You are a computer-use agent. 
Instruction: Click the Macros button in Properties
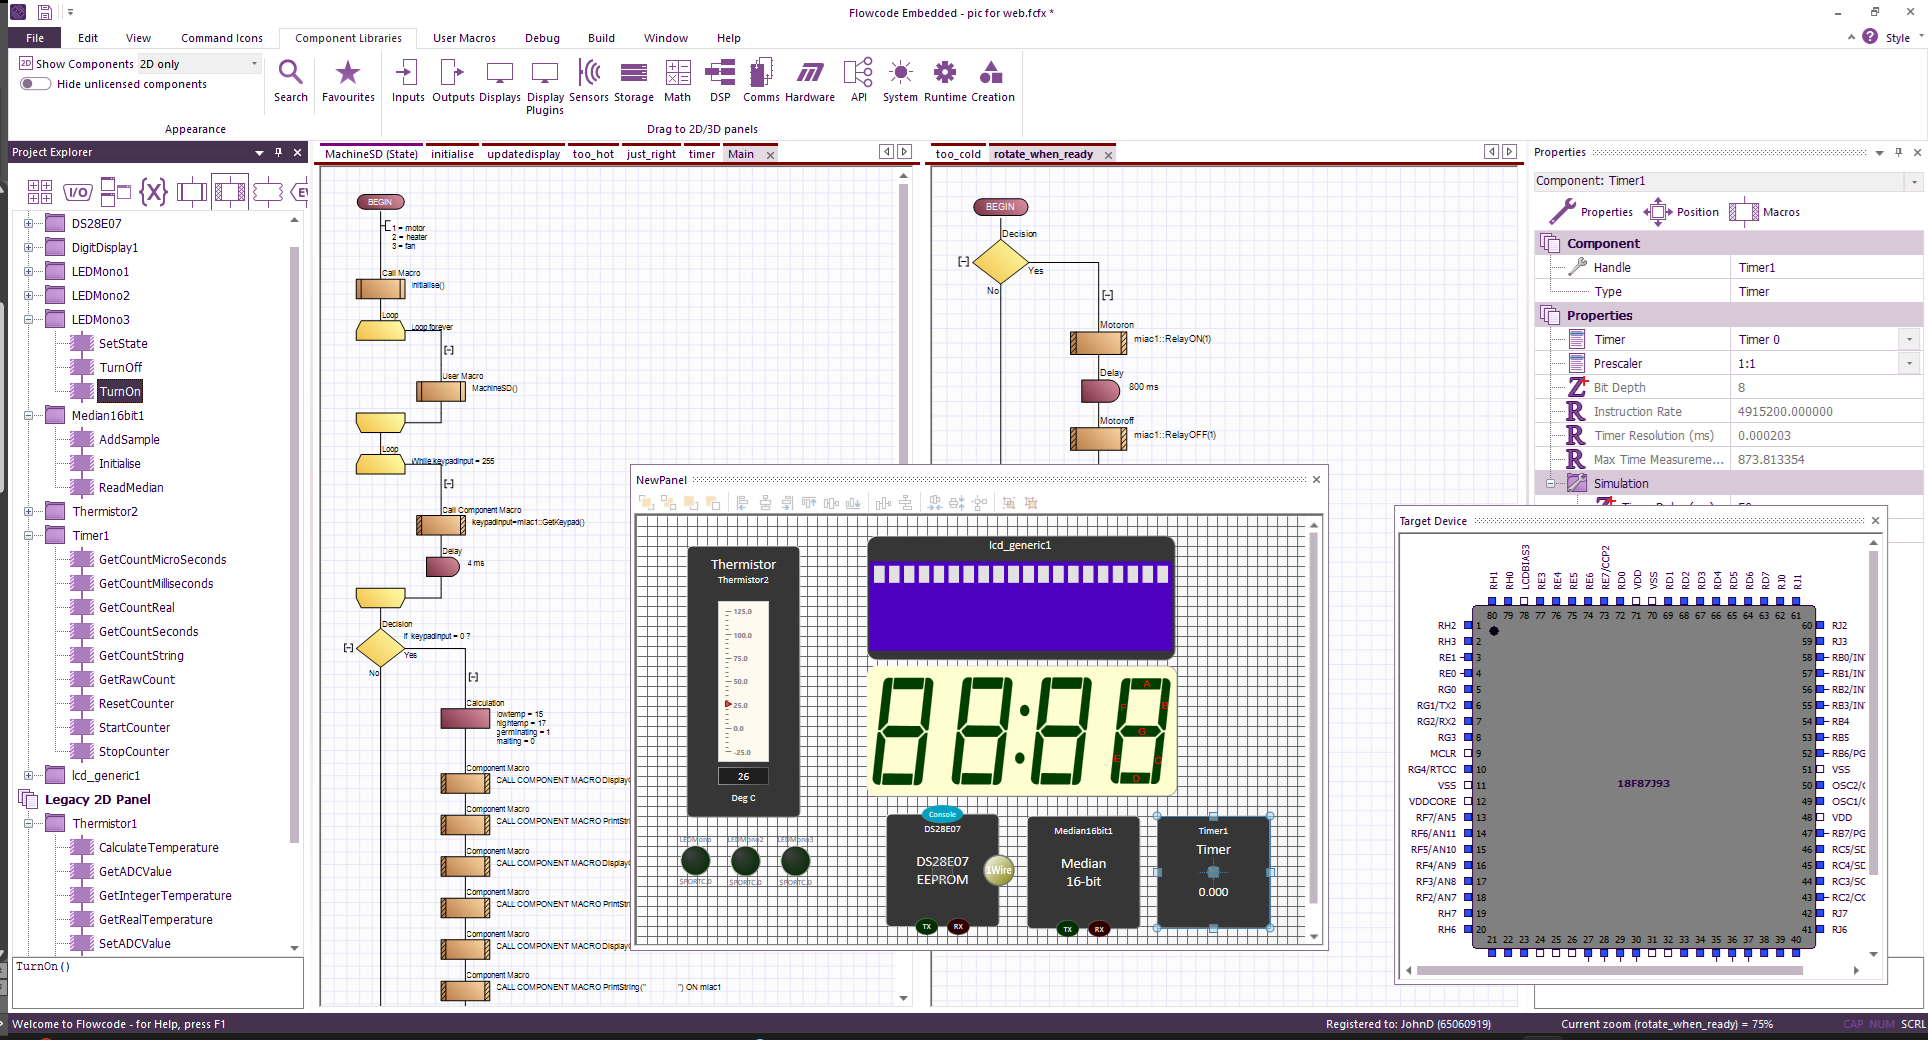pyautogui.click(x=1765, y=212)
